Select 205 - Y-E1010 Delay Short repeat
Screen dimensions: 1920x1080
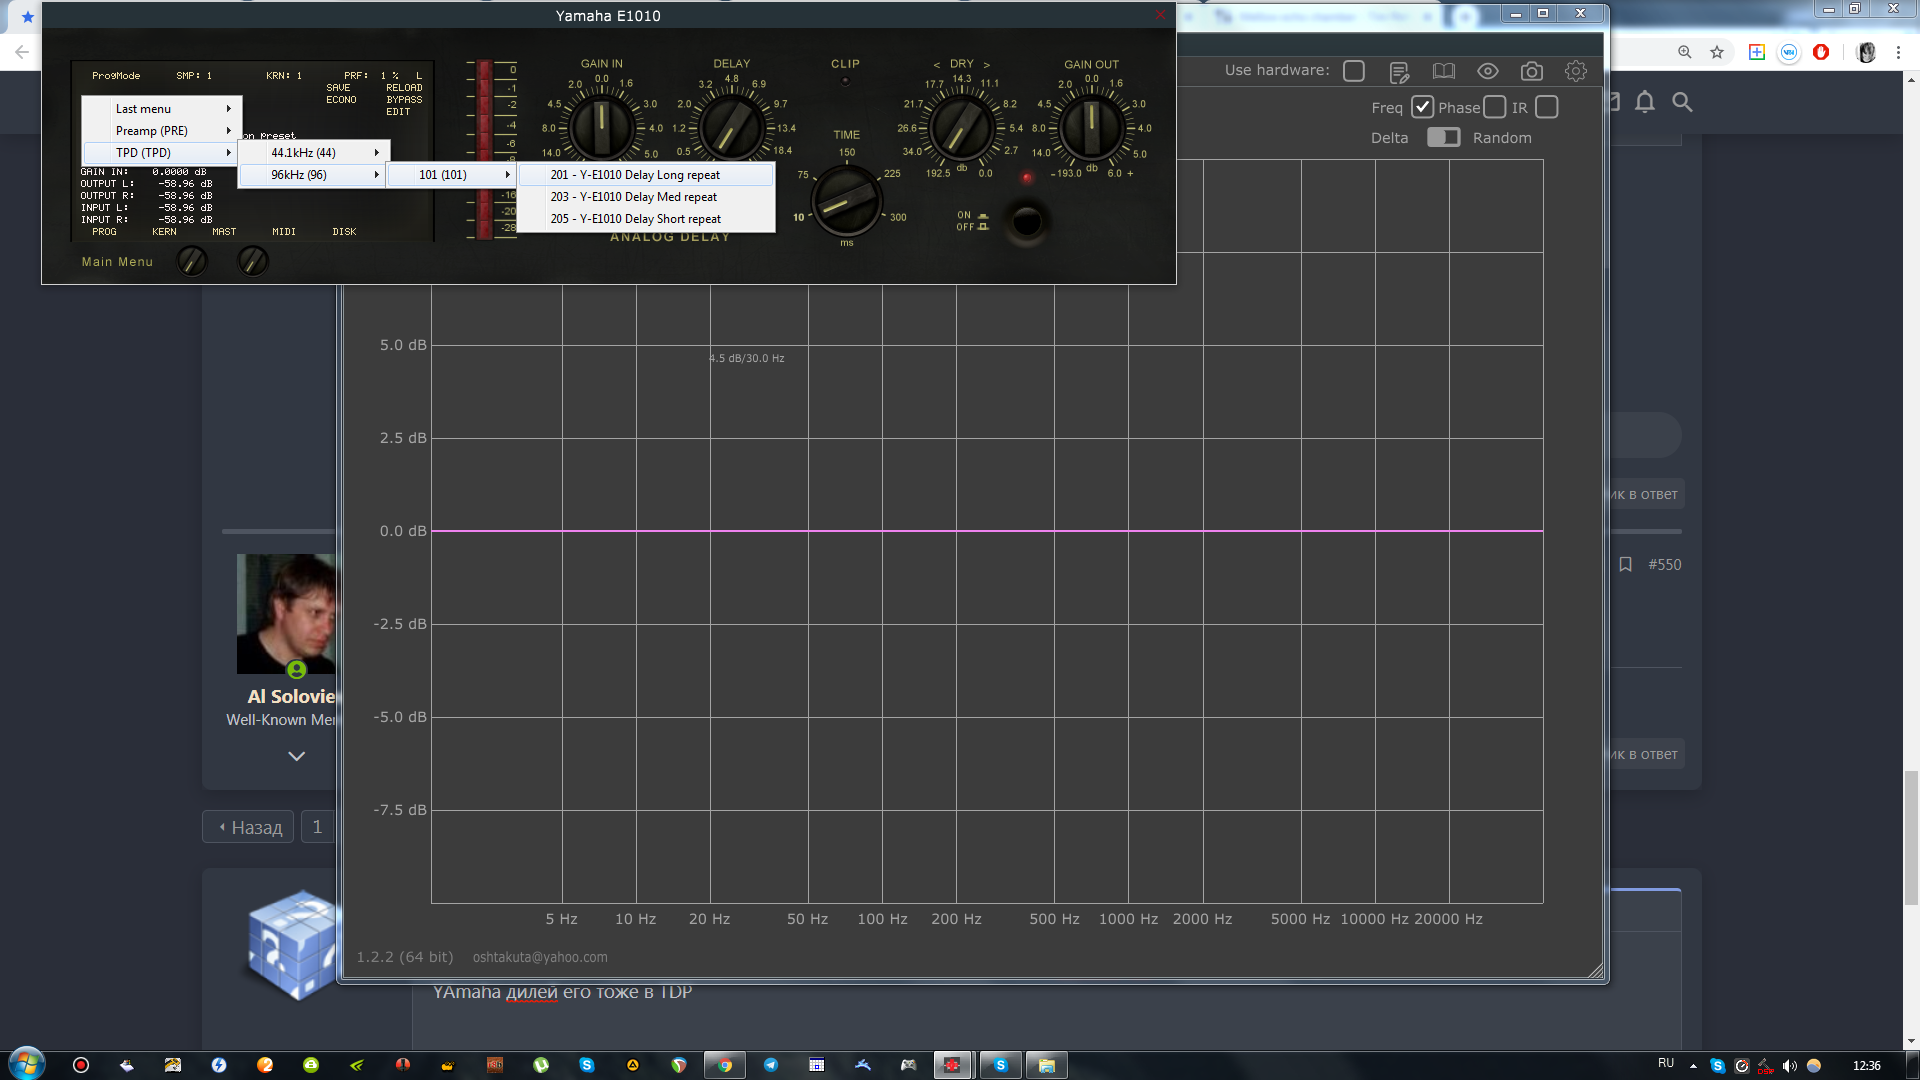646,219
